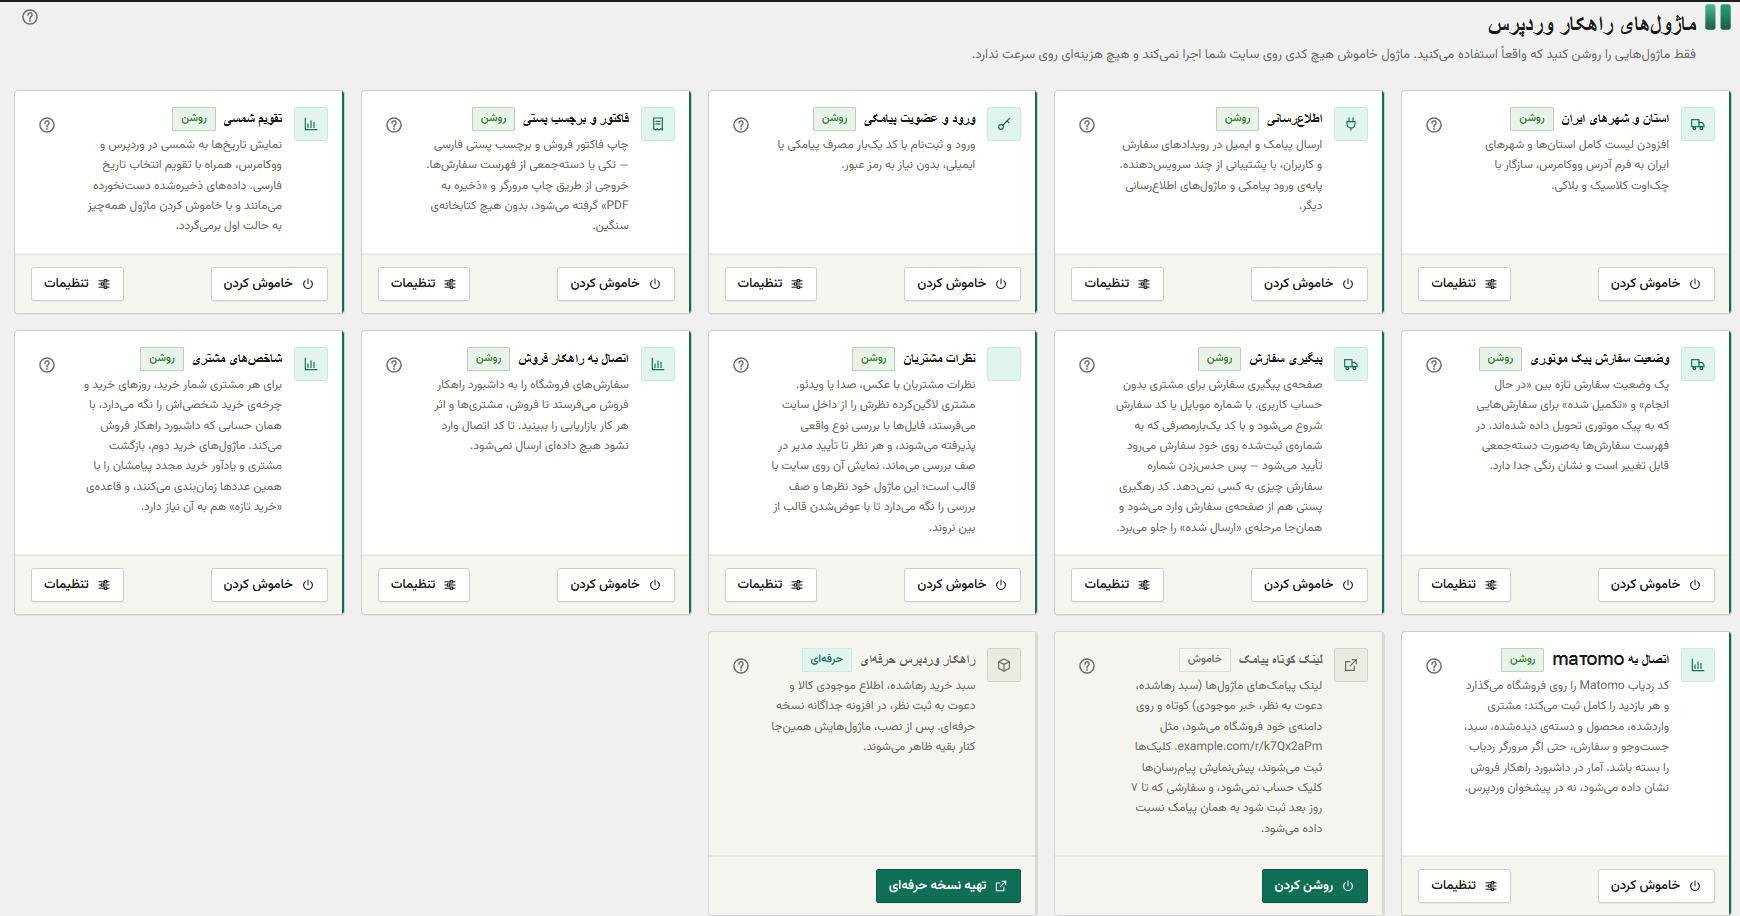Click the key icon of ورود و عضویت پیامکی

point(1004,124)
